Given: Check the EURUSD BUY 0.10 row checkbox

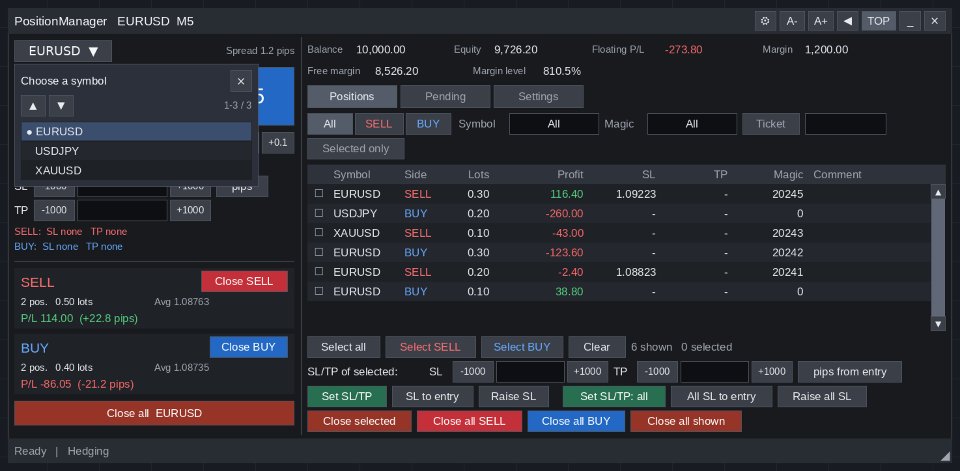Looking at the screenshot, I should (x=319, y=291).
